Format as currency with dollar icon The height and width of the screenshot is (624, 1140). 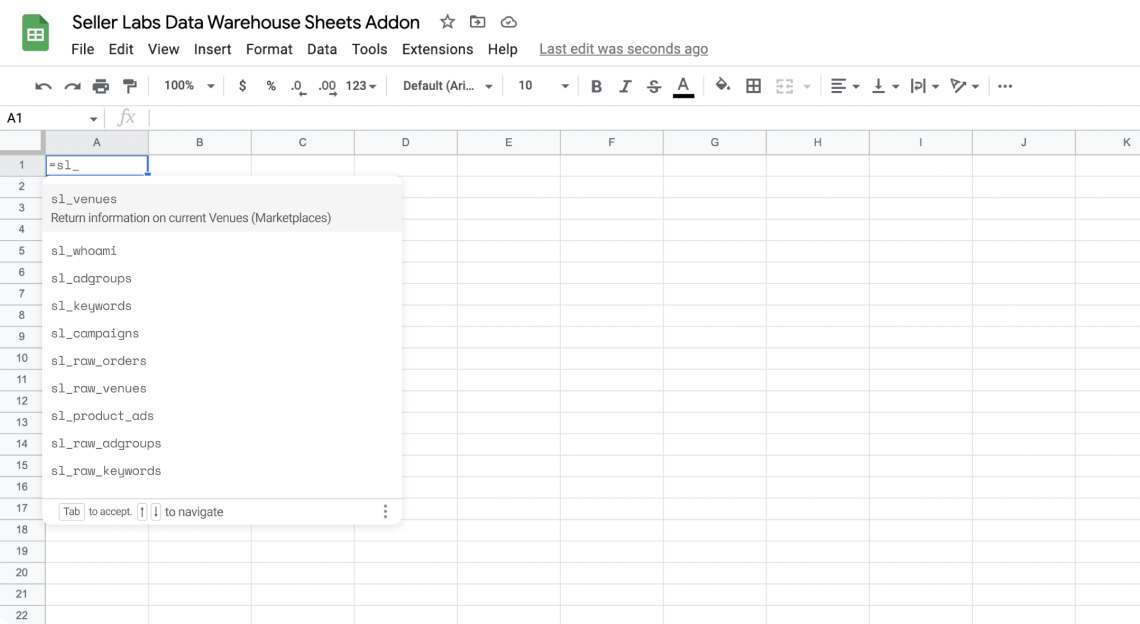tap(242, 86)
